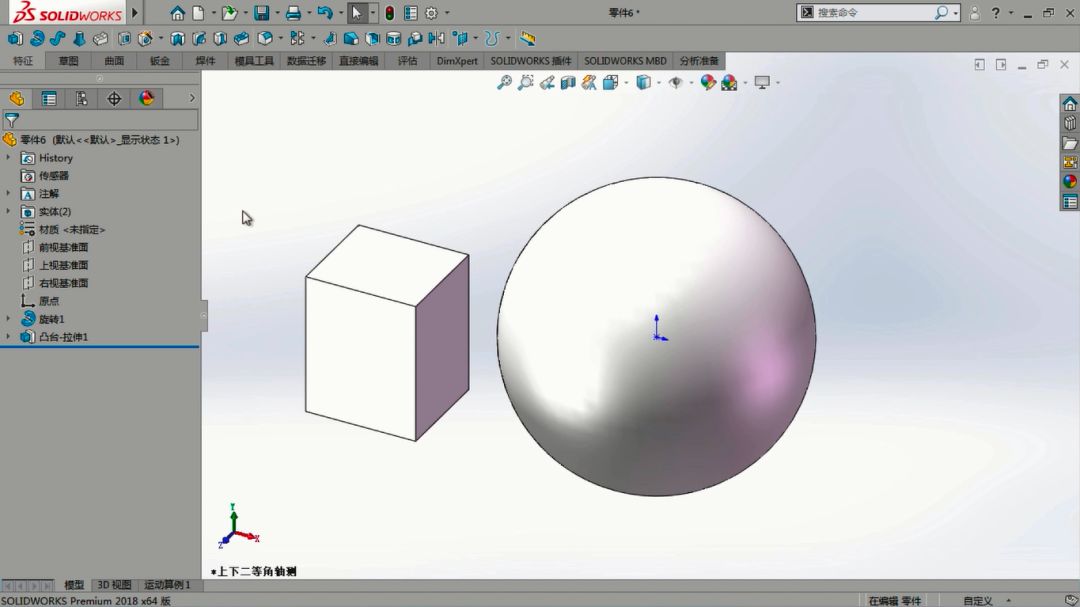Click the Apply Scene icon
The width and height of the screenshot is (1080, 607).
click(x=729, y=83)
